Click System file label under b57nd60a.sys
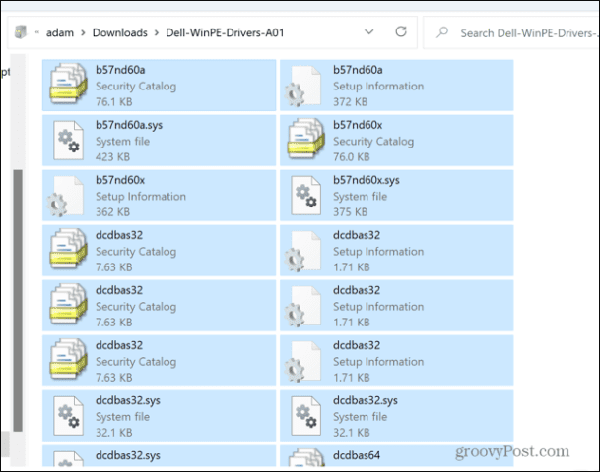 123,142
